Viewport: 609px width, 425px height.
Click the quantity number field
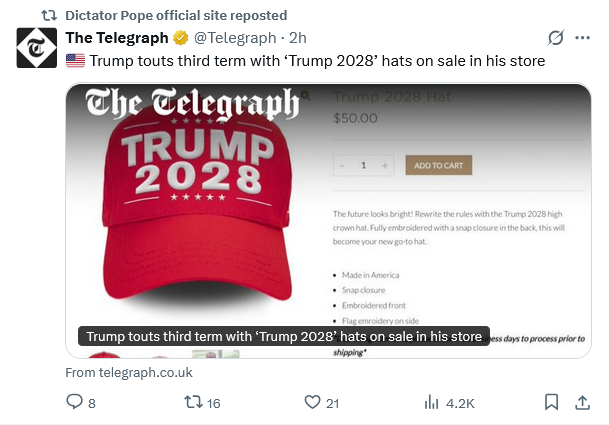(363, 165)
